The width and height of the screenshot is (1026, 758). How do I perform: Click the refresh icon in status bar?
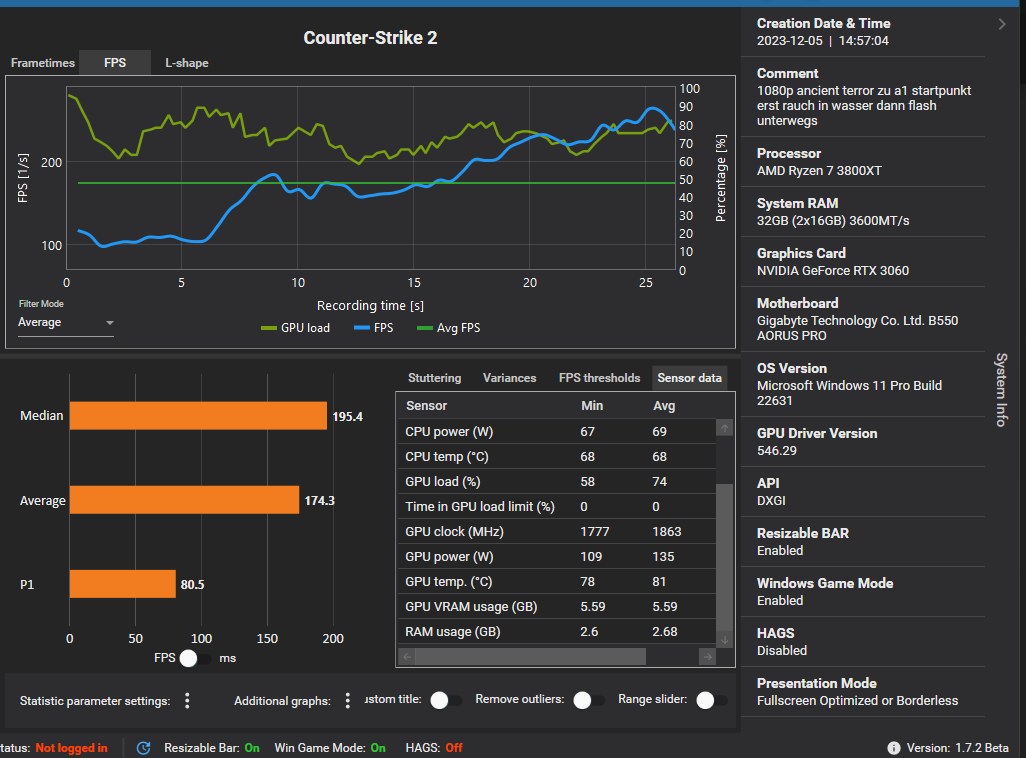(143, 748)
